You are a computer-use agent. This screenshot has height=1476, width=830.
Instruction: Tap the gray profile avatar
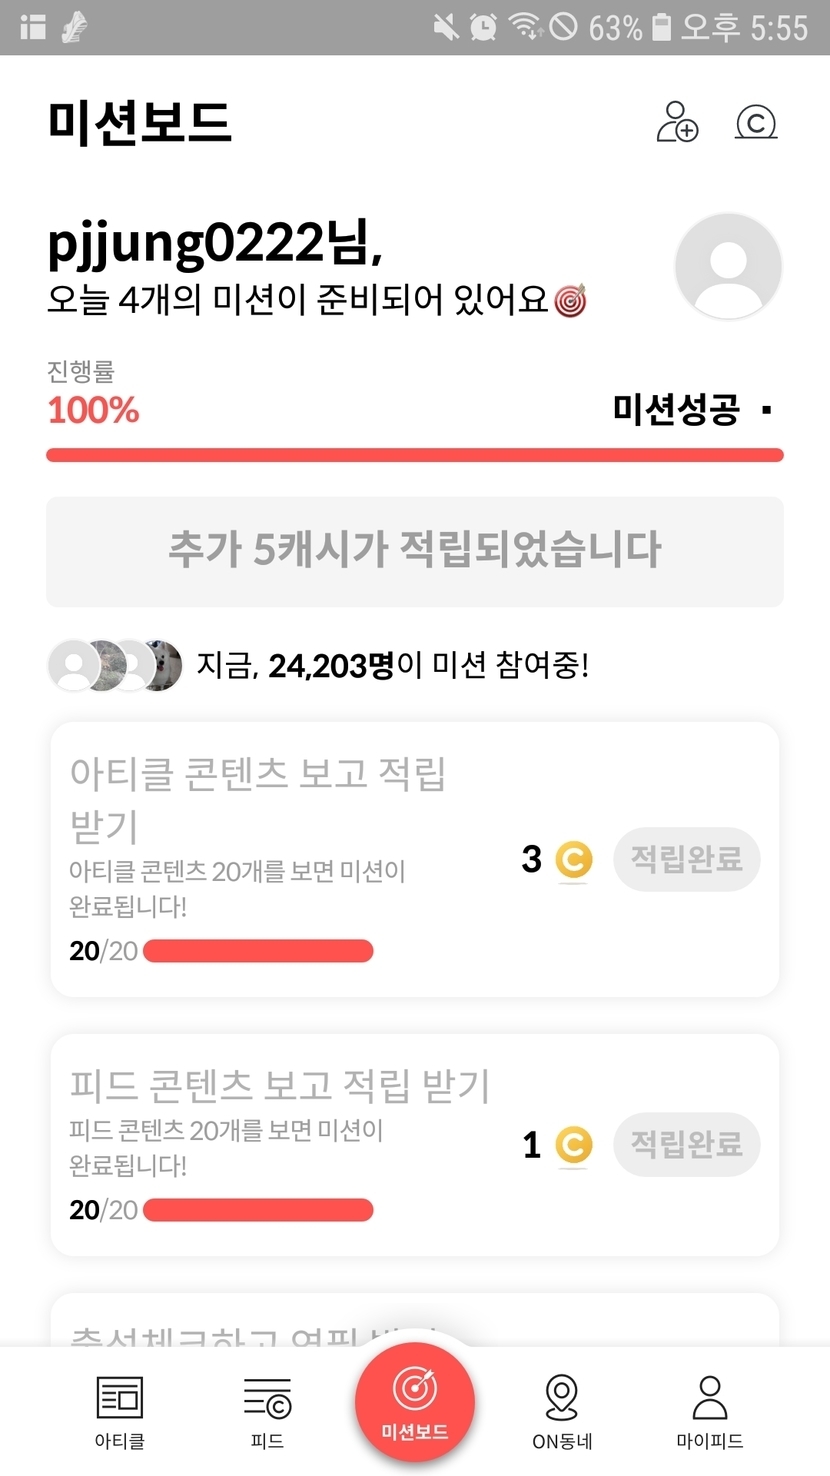(728, 266)
